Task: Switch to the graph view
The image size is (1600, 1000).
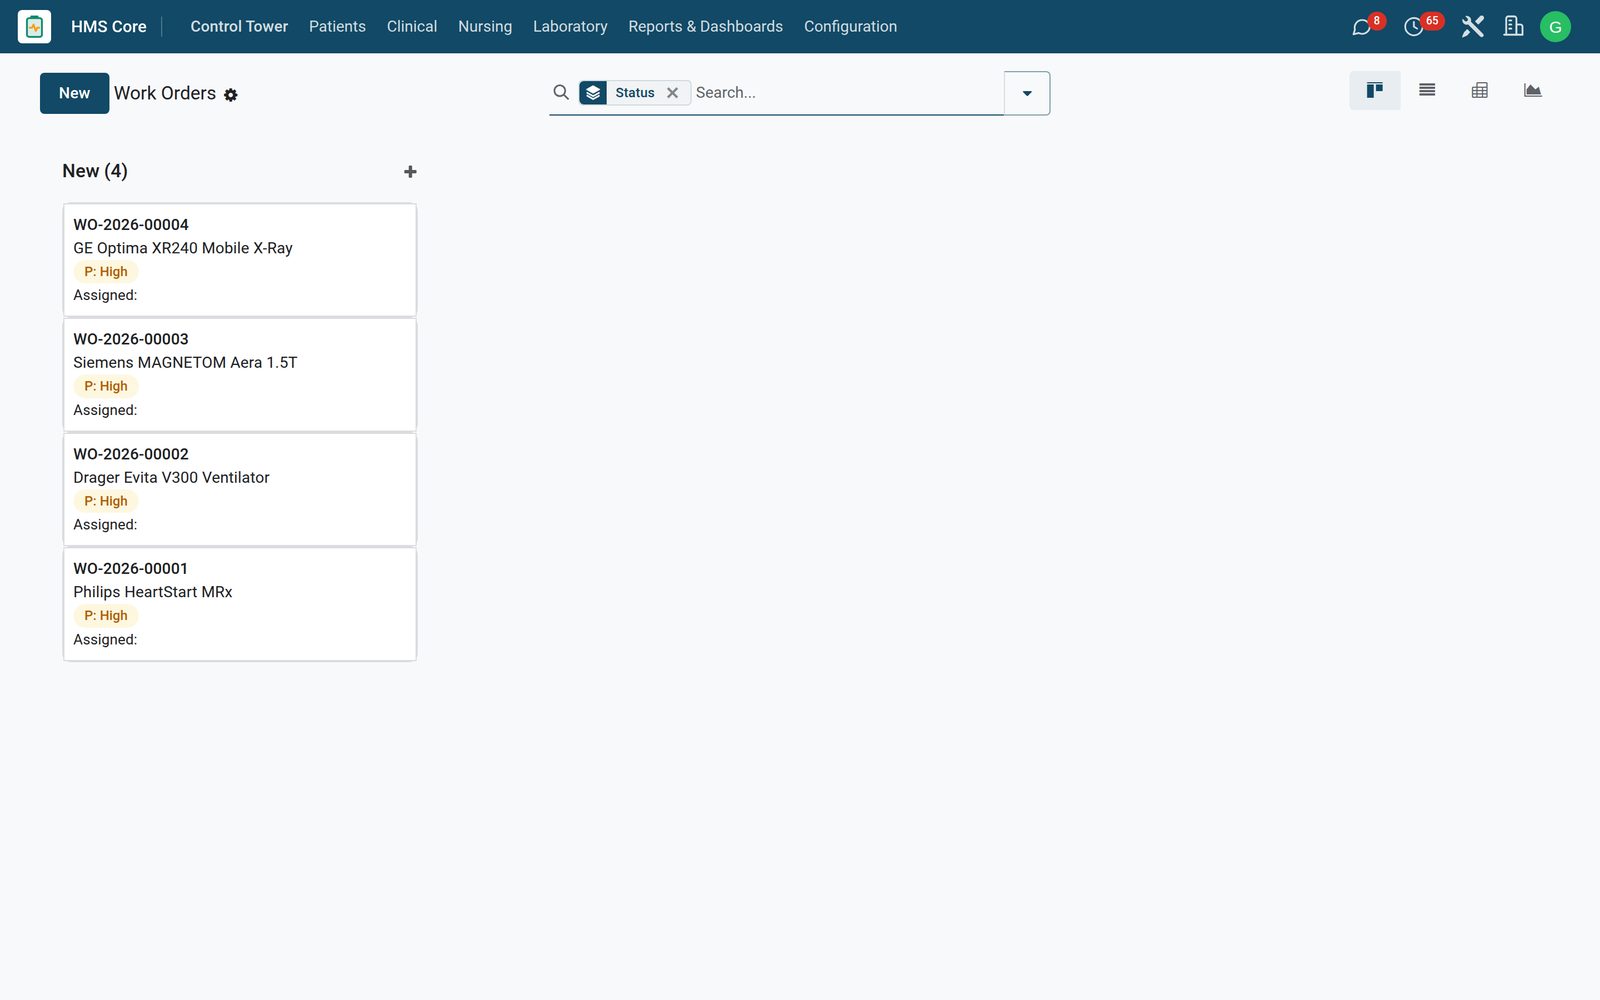Action: (x=1532, y=90)
